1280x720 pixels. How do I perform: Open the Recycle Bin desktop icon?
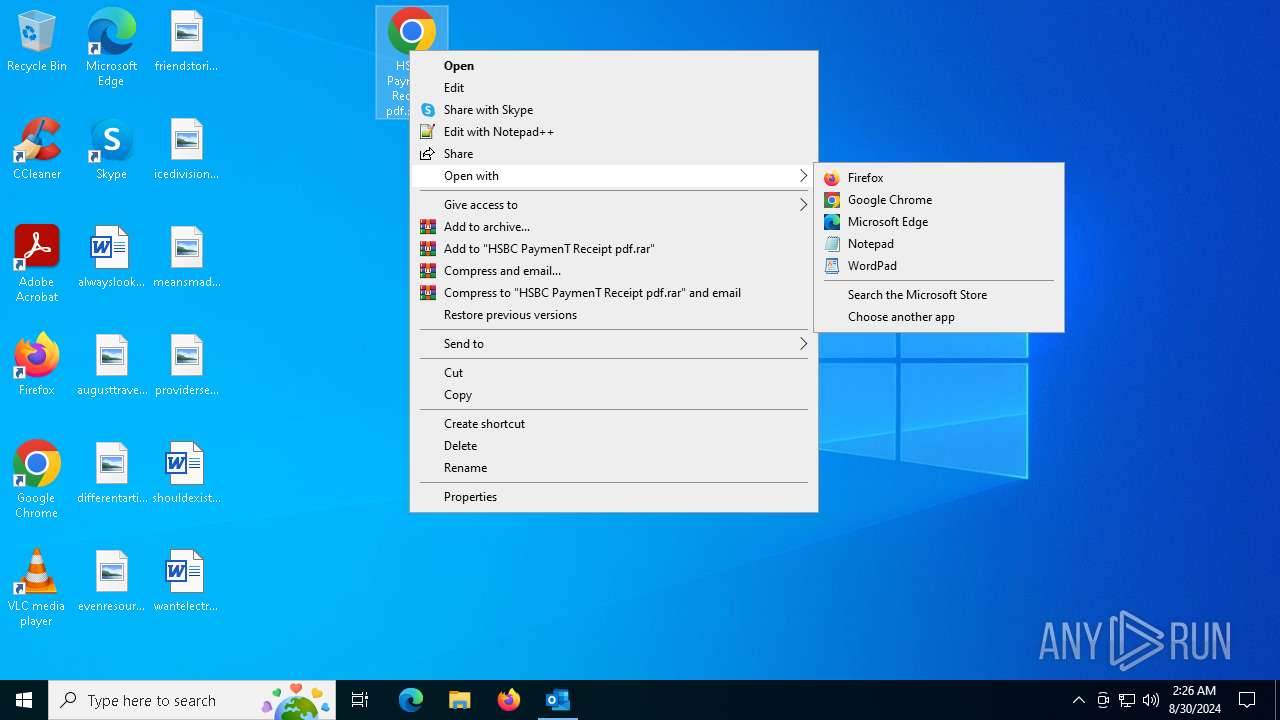pyautogui.click(x=37, y=42)
